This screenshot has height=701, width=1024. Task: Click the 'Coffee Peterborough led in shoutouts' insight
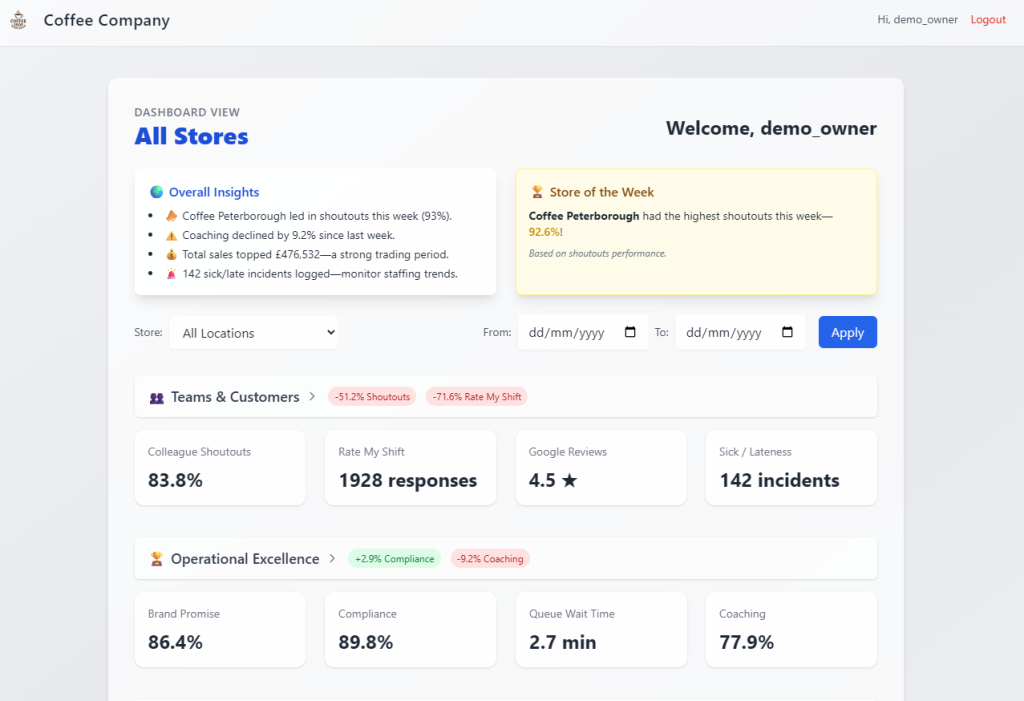[317, 216]
